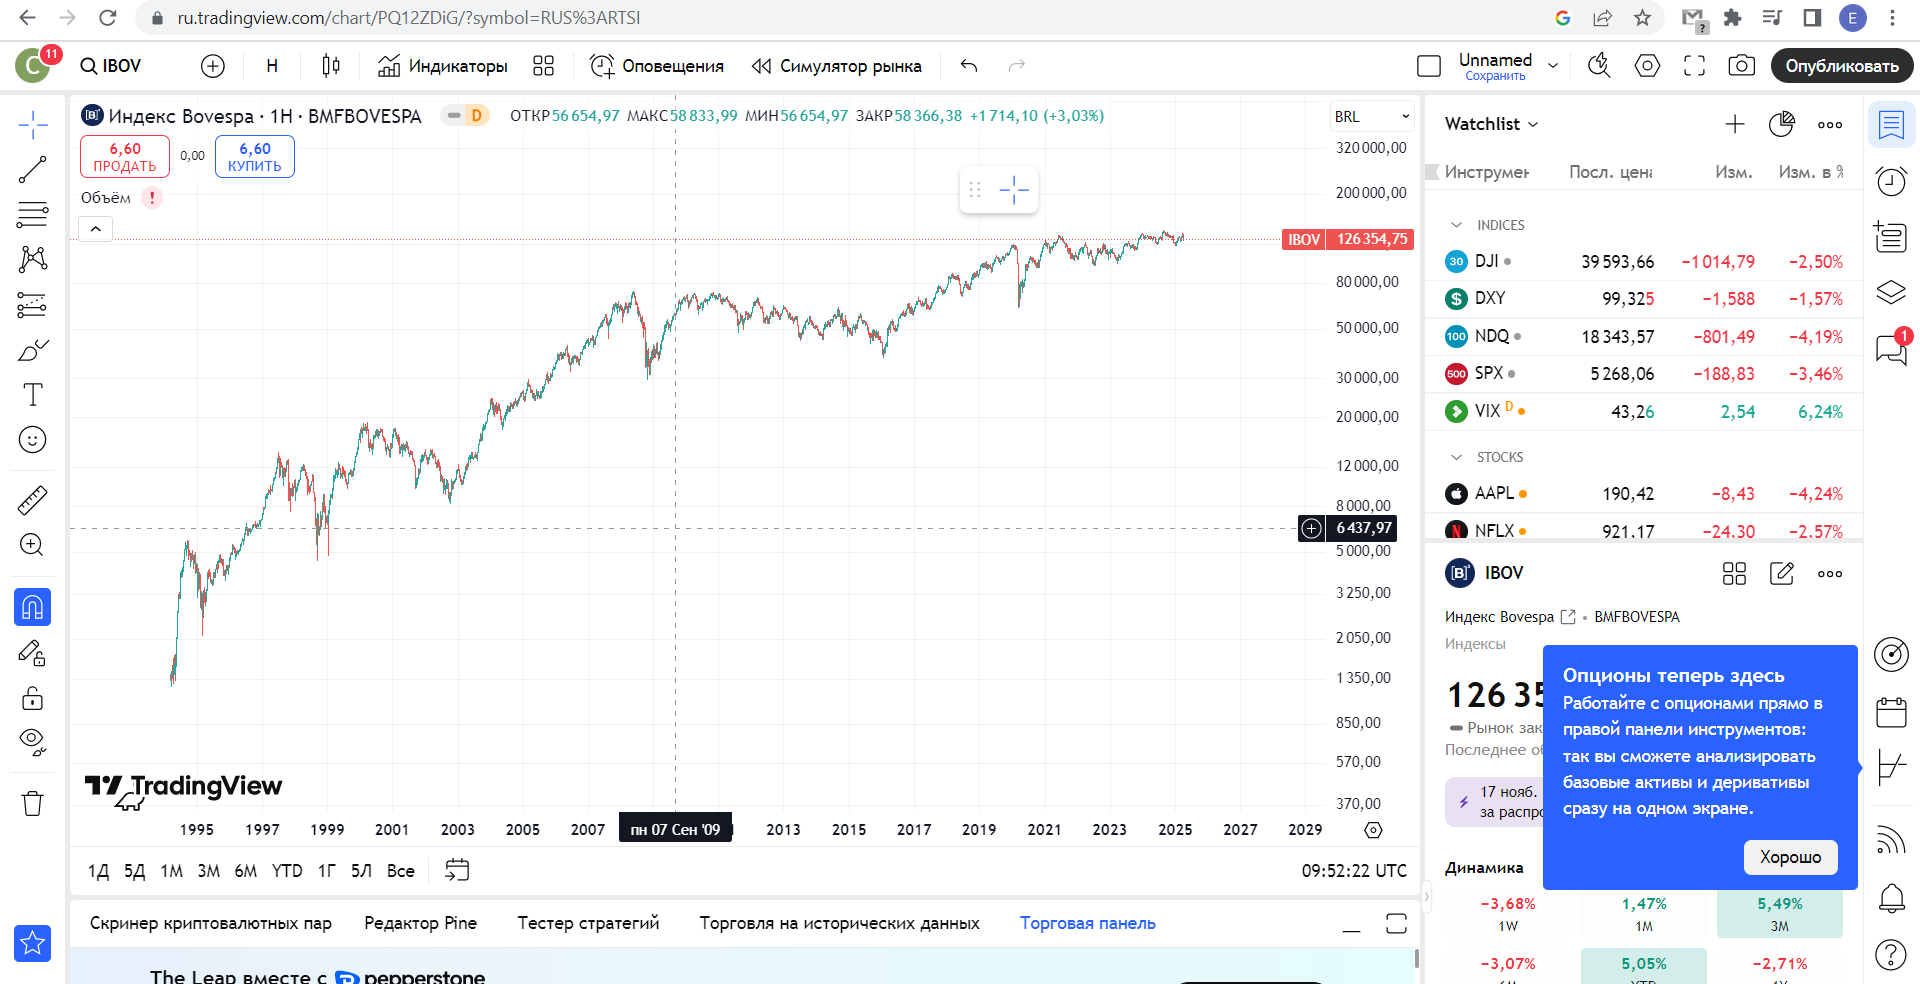
Task: Open the alerts clock sidebar icon
Action: 1891,181
